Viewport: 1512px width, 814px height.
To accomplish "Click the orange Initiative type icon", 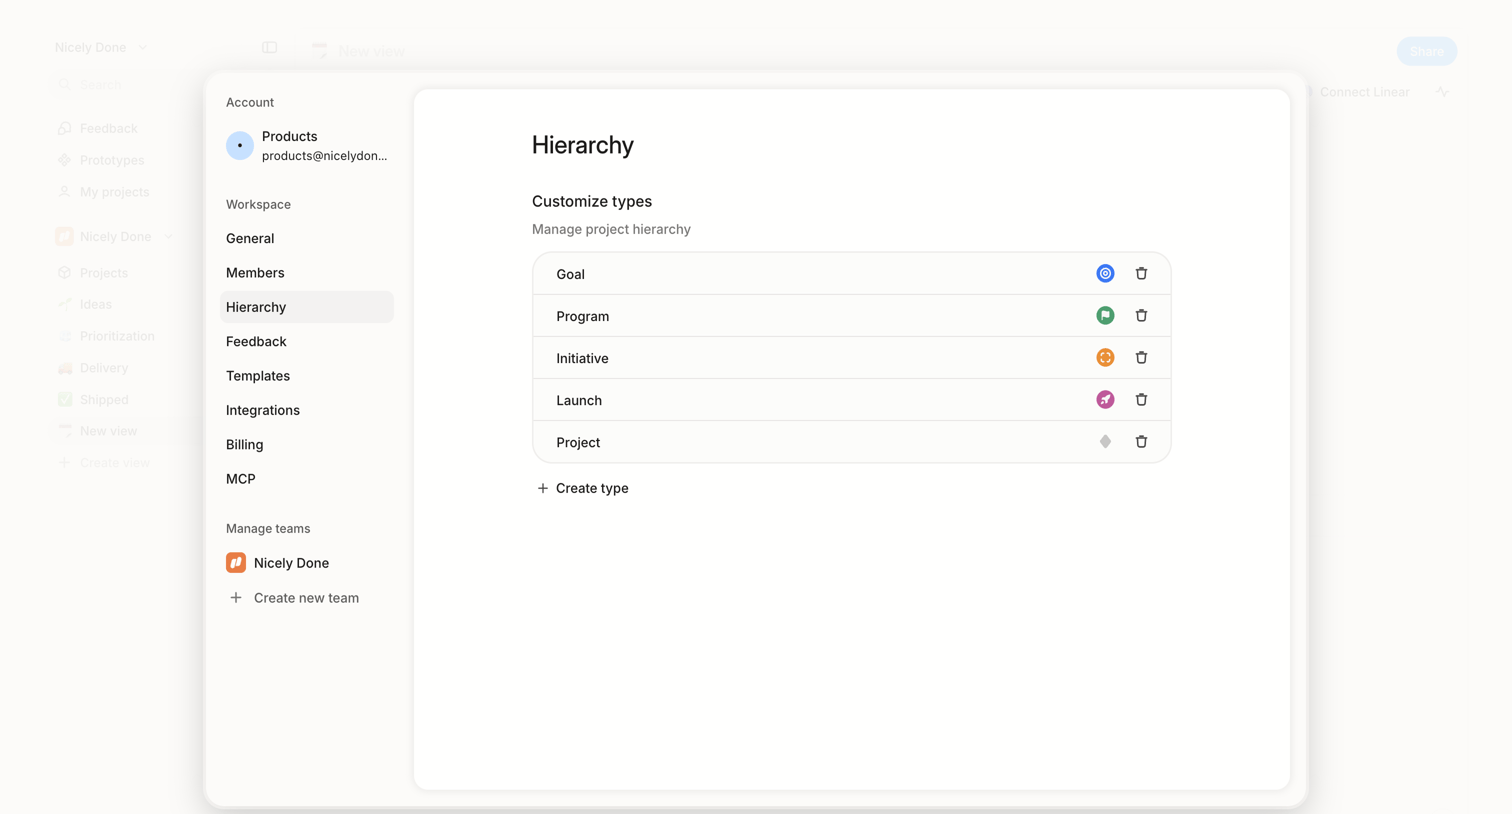I will click(1105, 357).
